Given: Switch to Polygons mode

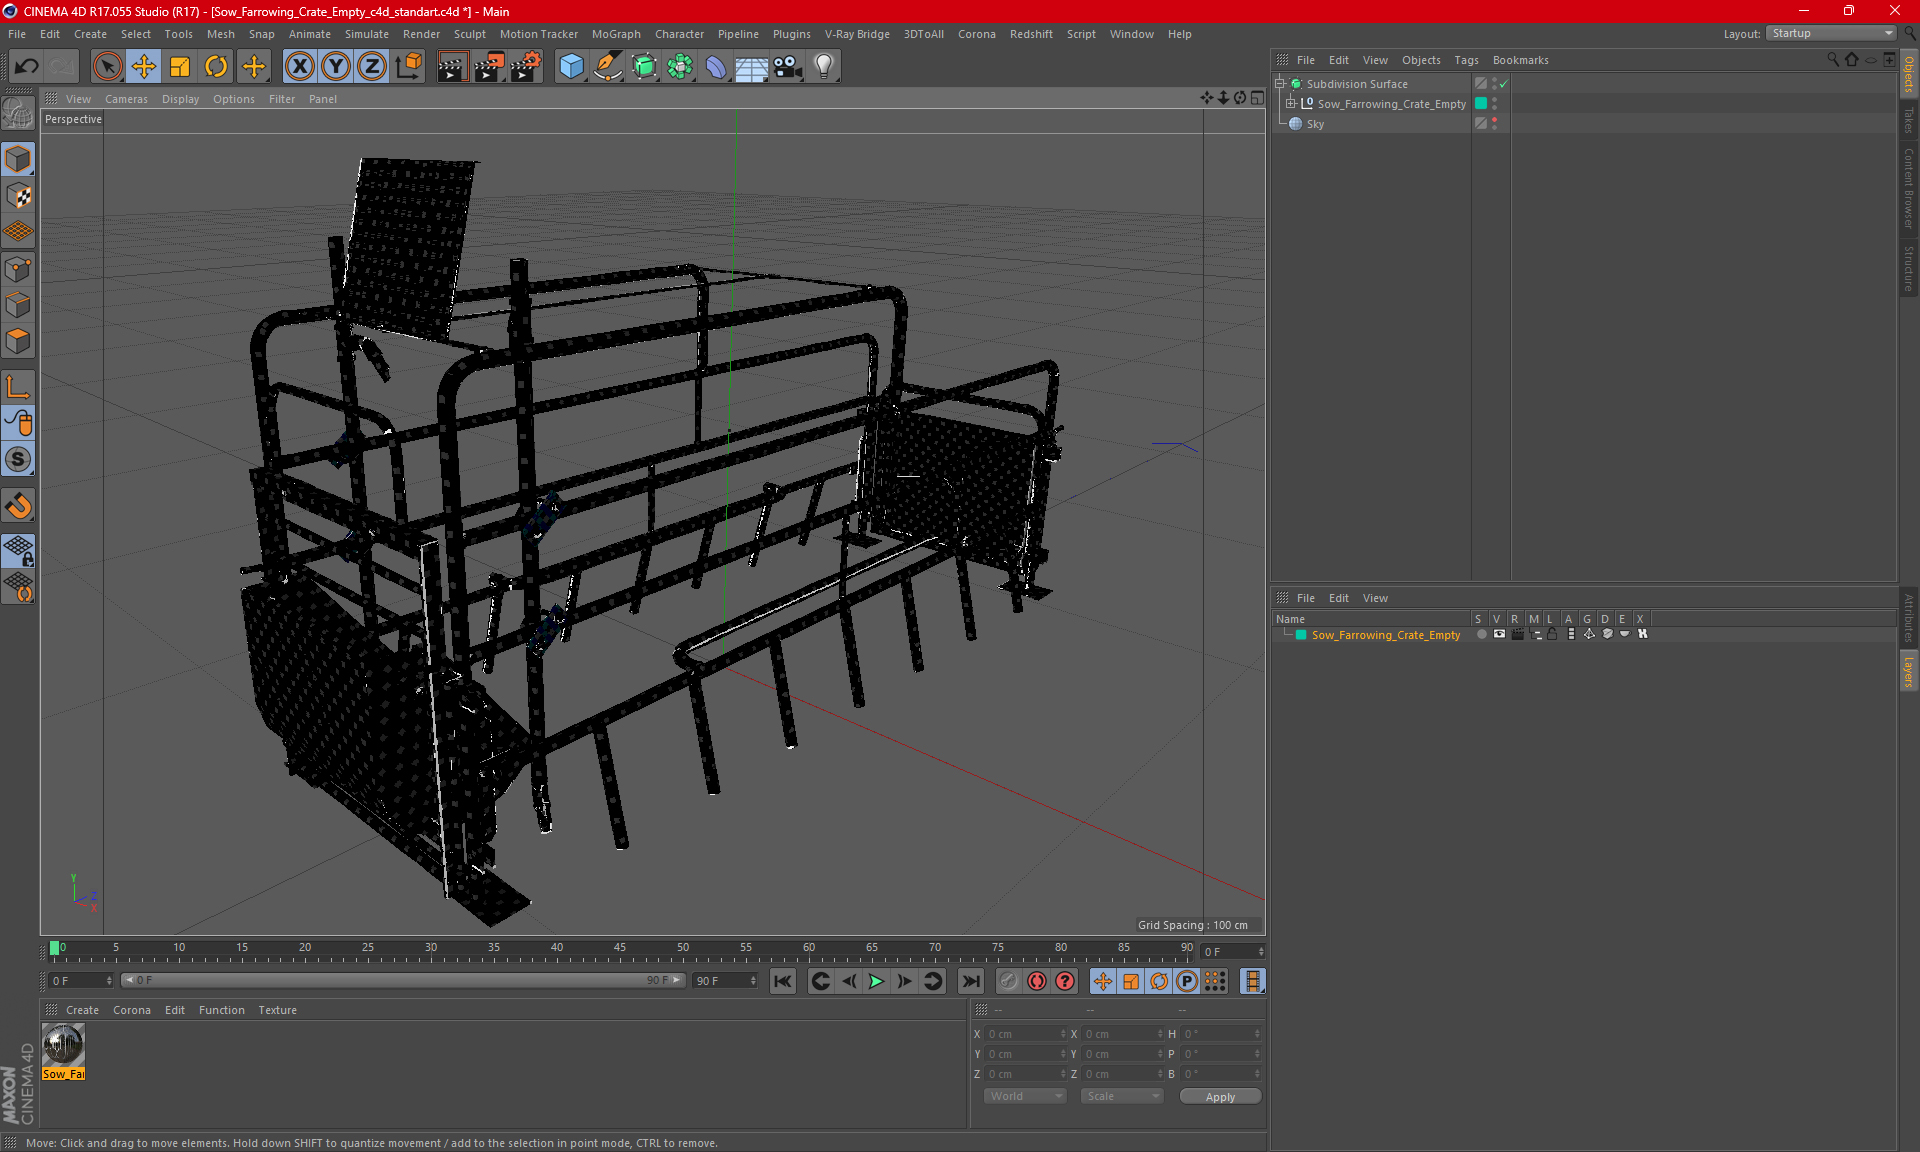Looking at the screenshot, I should 19,342.
